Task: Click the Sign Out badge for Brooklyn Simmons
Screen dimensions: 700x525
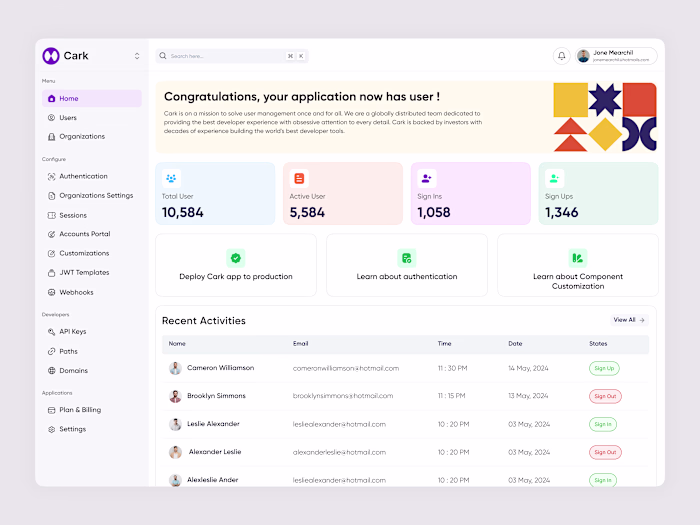Action: [605, 396]
